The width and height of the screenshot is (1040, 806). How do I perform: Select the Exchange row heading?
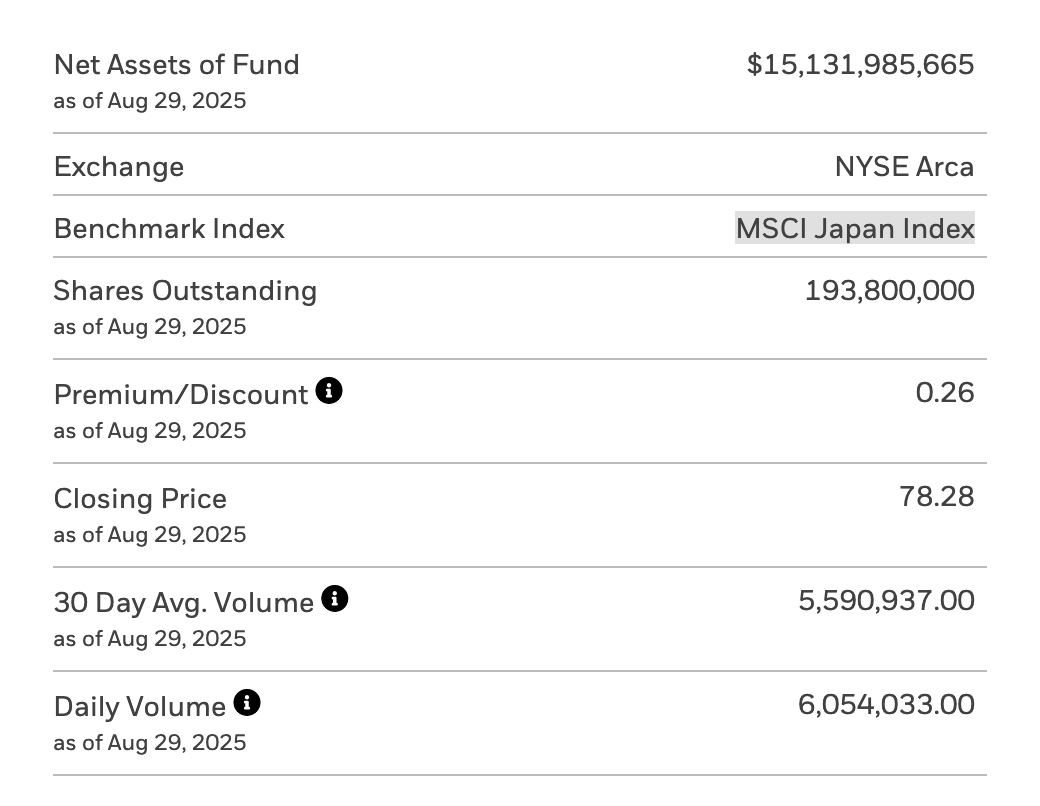(x=118, y=166)
